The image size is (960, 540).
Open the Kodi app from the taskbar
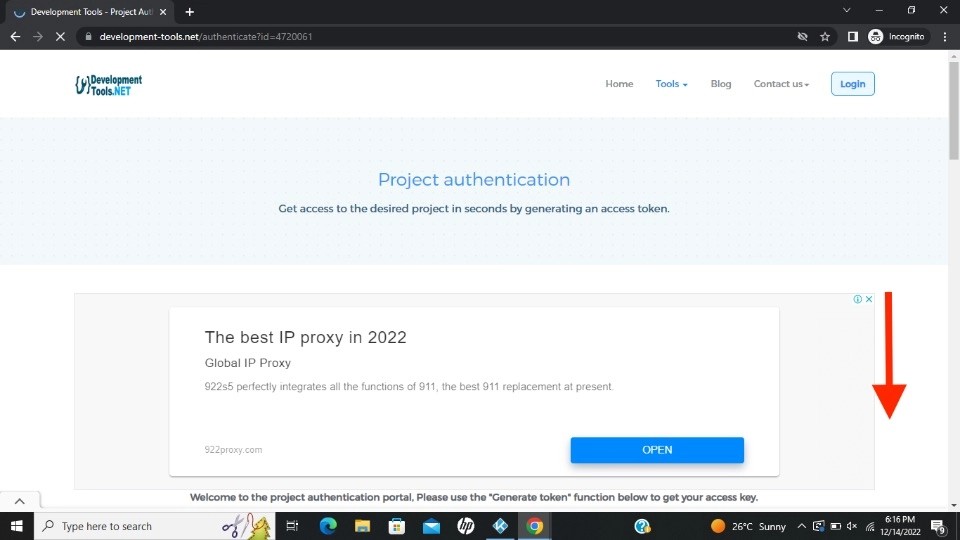[500, 526]
